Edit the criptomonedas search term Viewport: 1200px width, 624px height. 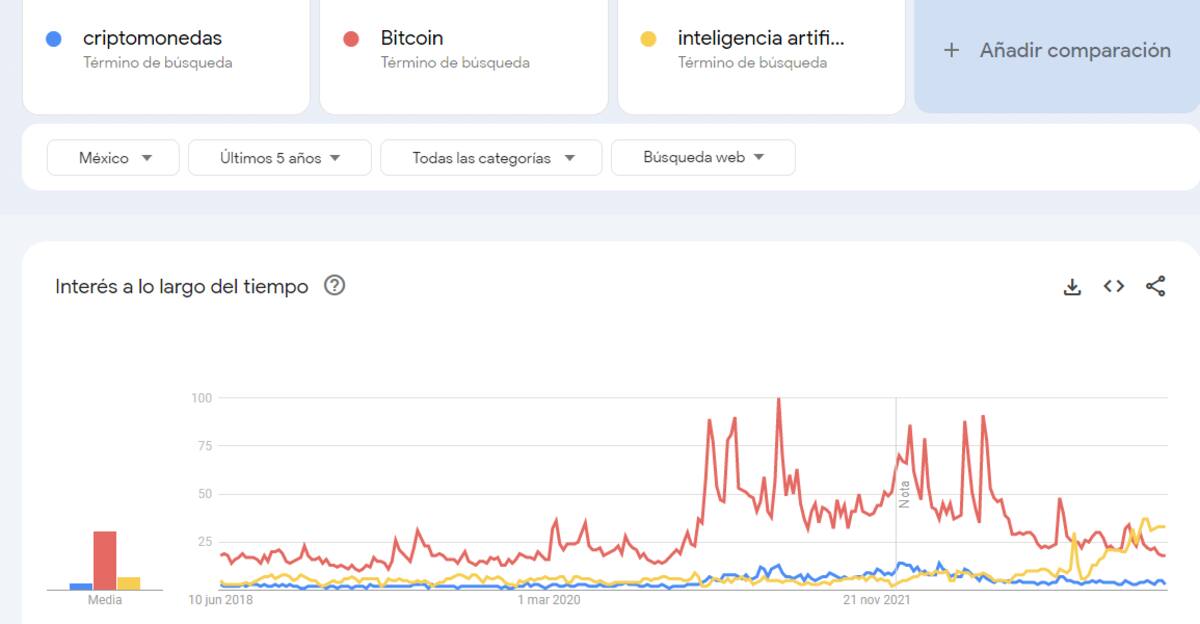[x=152, y=39]
